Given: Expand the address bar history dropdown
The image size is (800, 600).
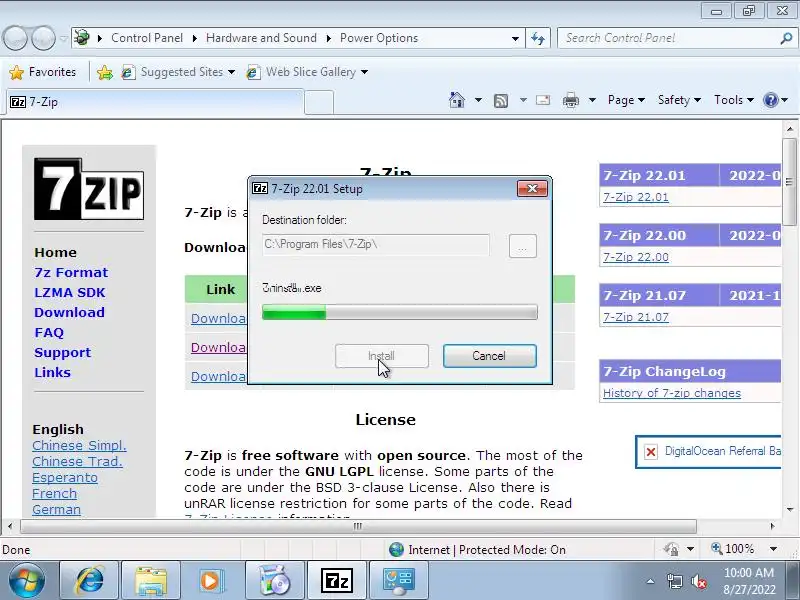Looking at the screenshot, I should click(x=515, y=39).
